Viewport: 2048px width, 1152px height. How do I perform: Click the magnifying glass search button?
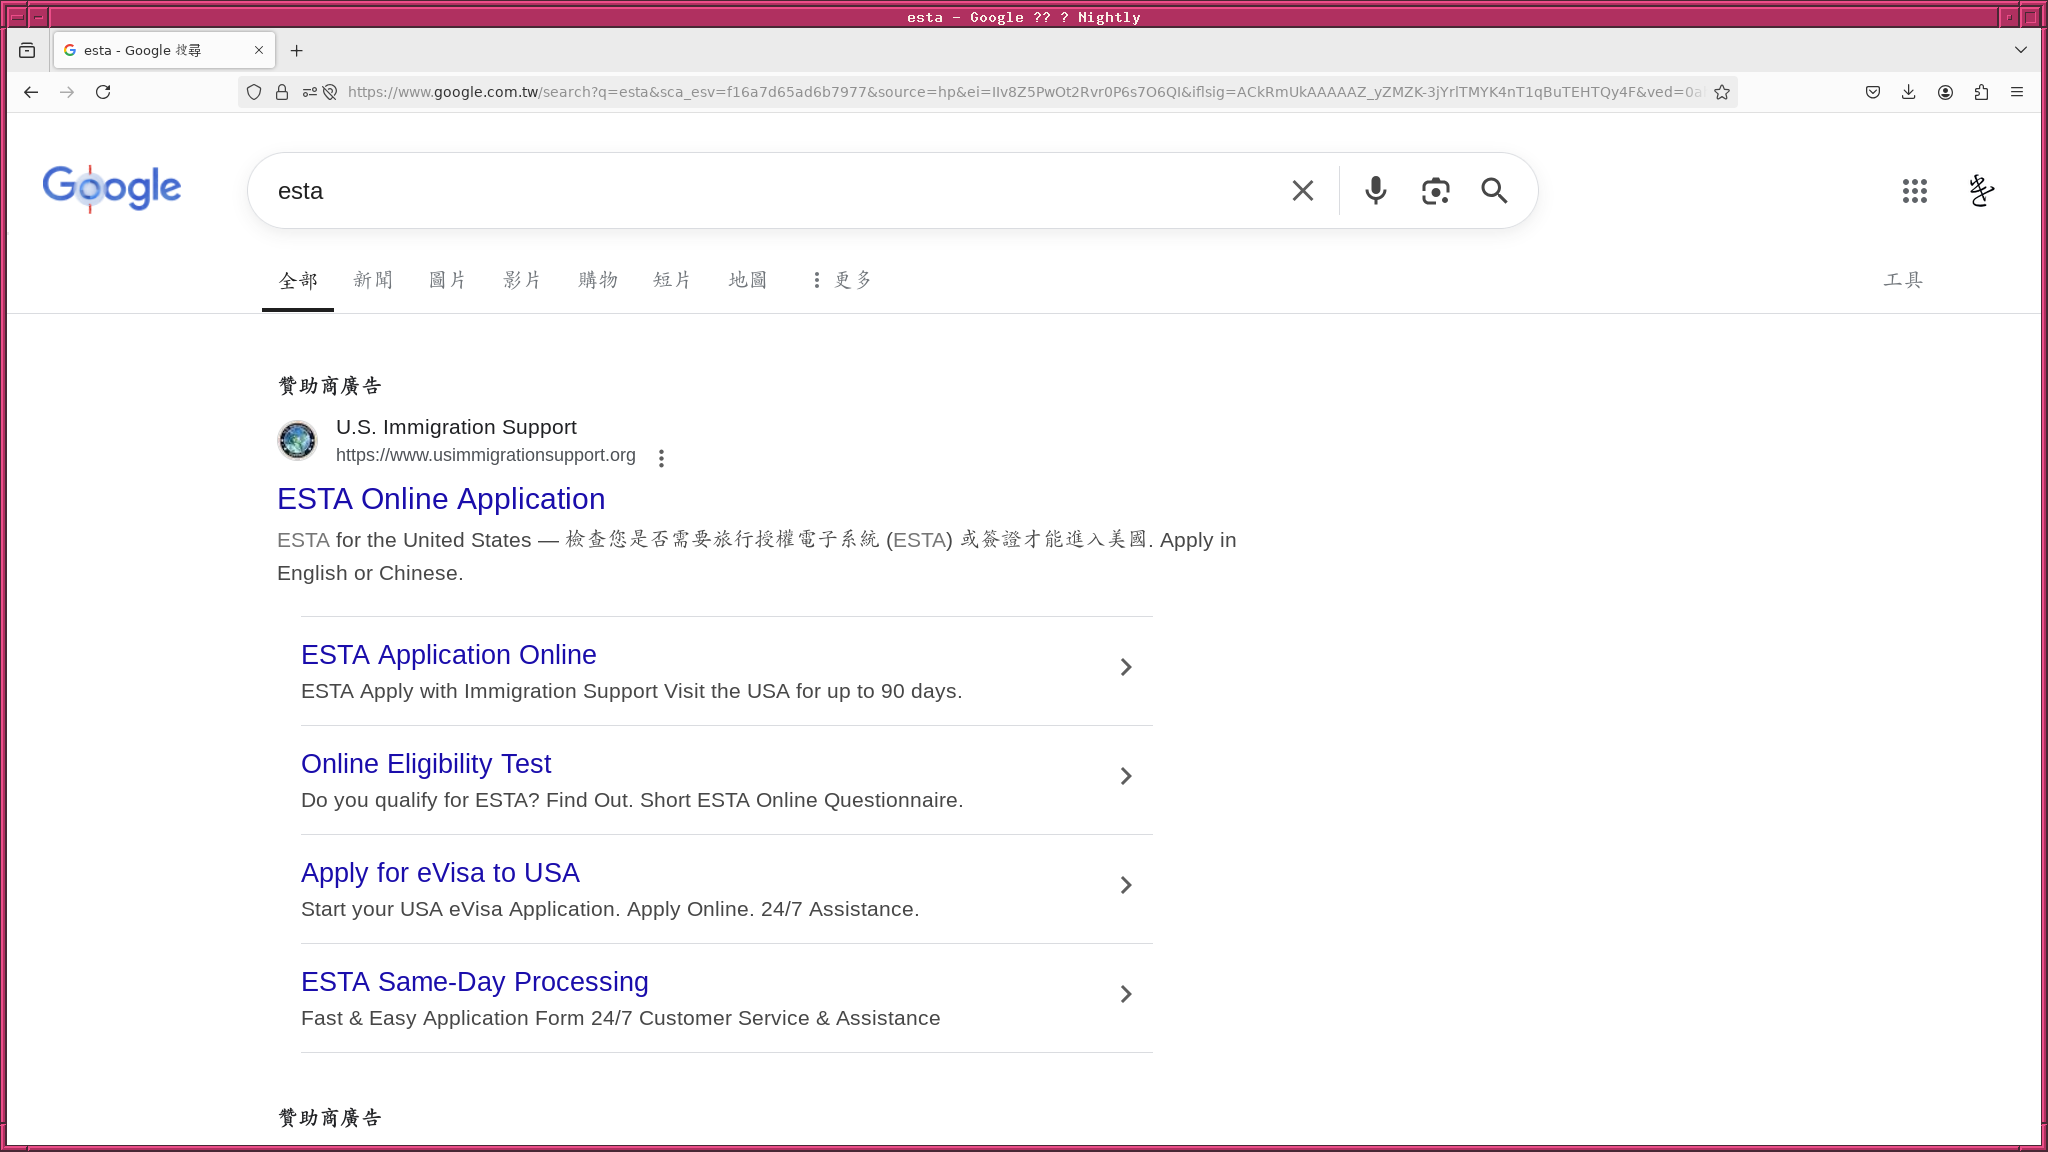click(x=1494, y=190)
